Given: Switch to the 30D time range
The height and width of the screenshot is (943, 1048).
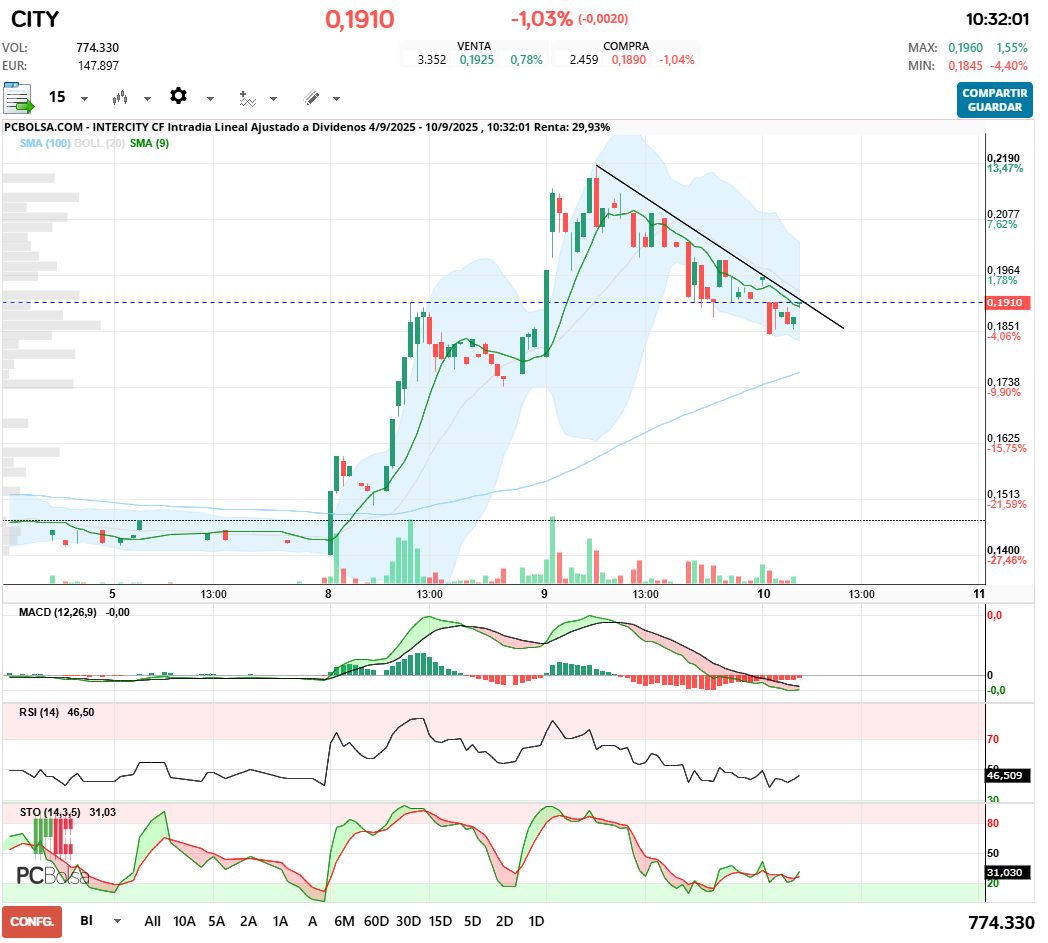Looking at the screenshot, I should pos(408,921).
